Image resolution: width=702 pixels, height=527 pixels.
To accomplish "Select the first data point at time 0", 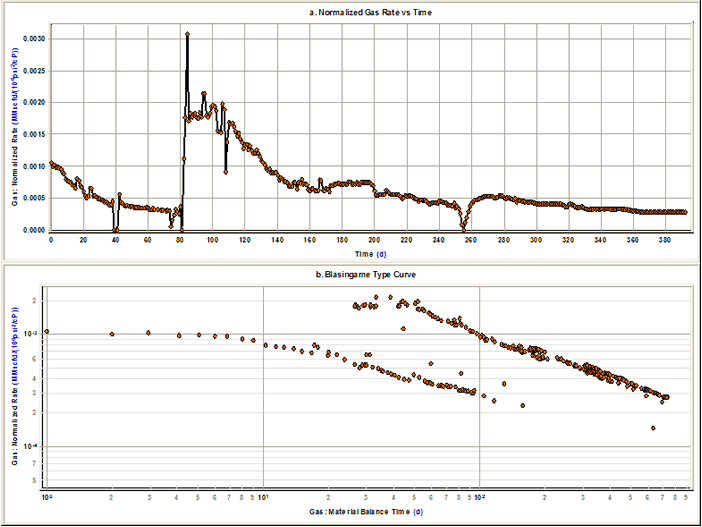I will (50, 163).
